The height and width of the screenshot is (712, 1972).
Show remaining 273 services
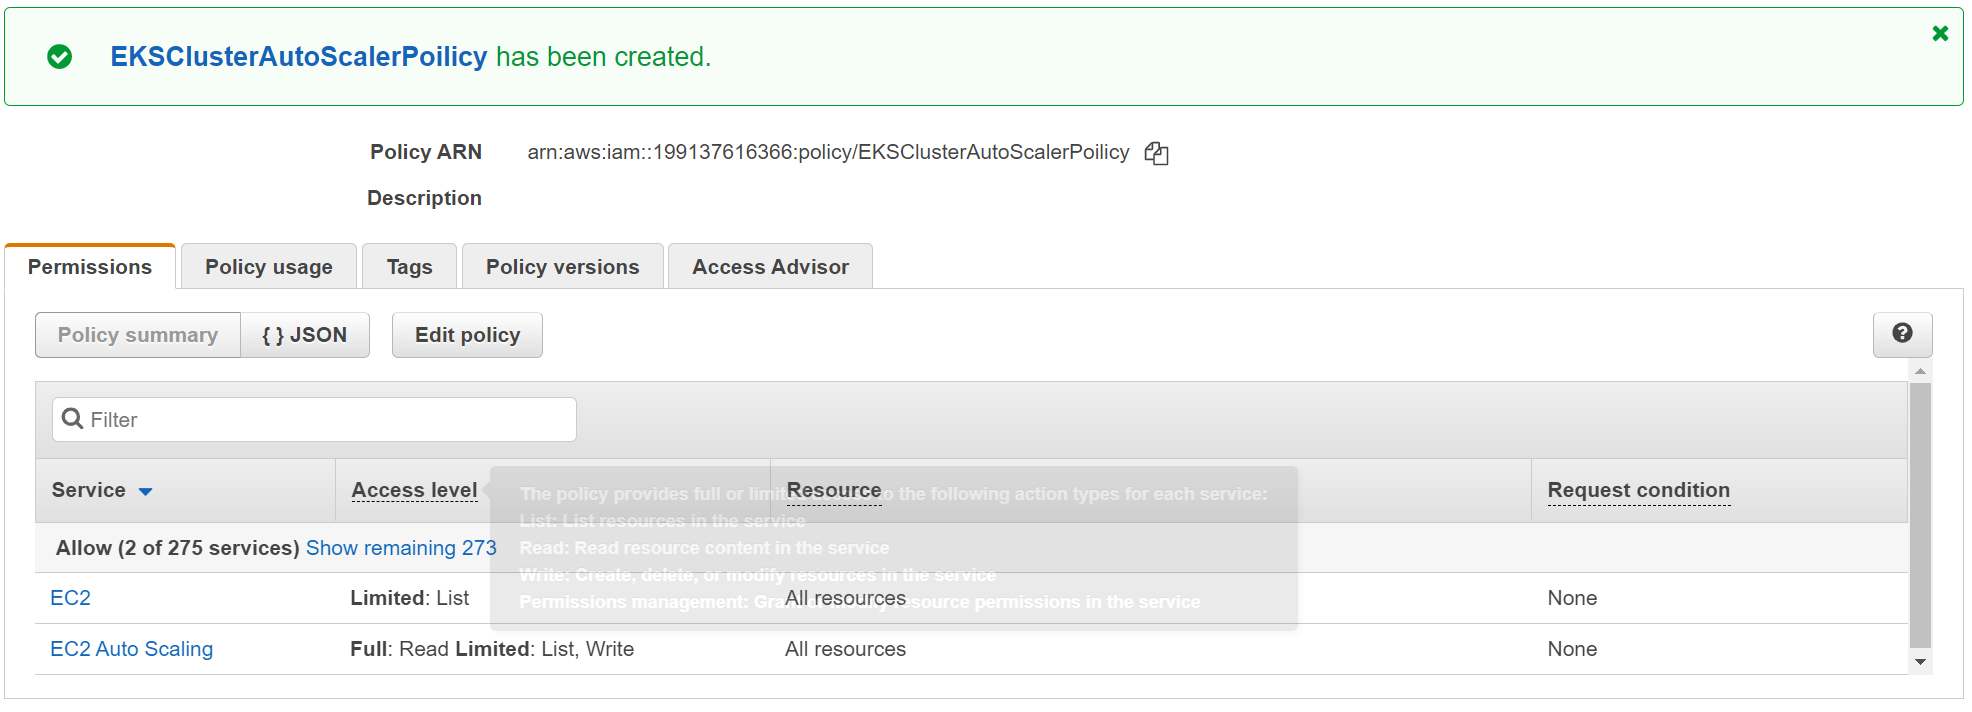tap(401, 548)
